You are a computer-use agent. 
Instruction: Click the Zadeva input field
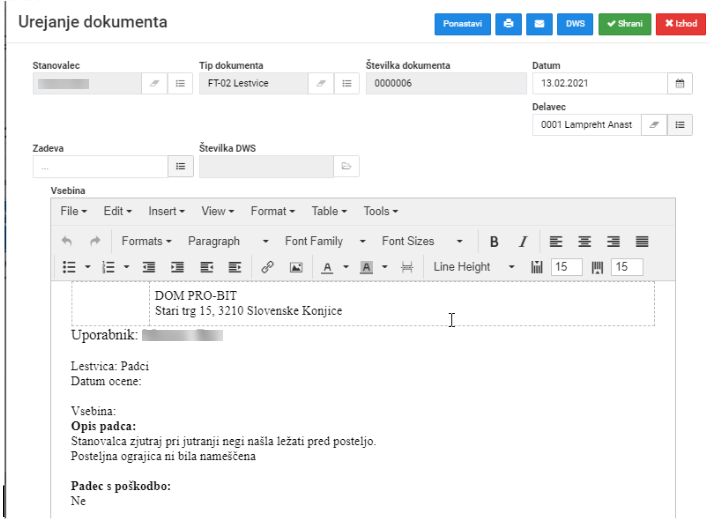point(100,167)
